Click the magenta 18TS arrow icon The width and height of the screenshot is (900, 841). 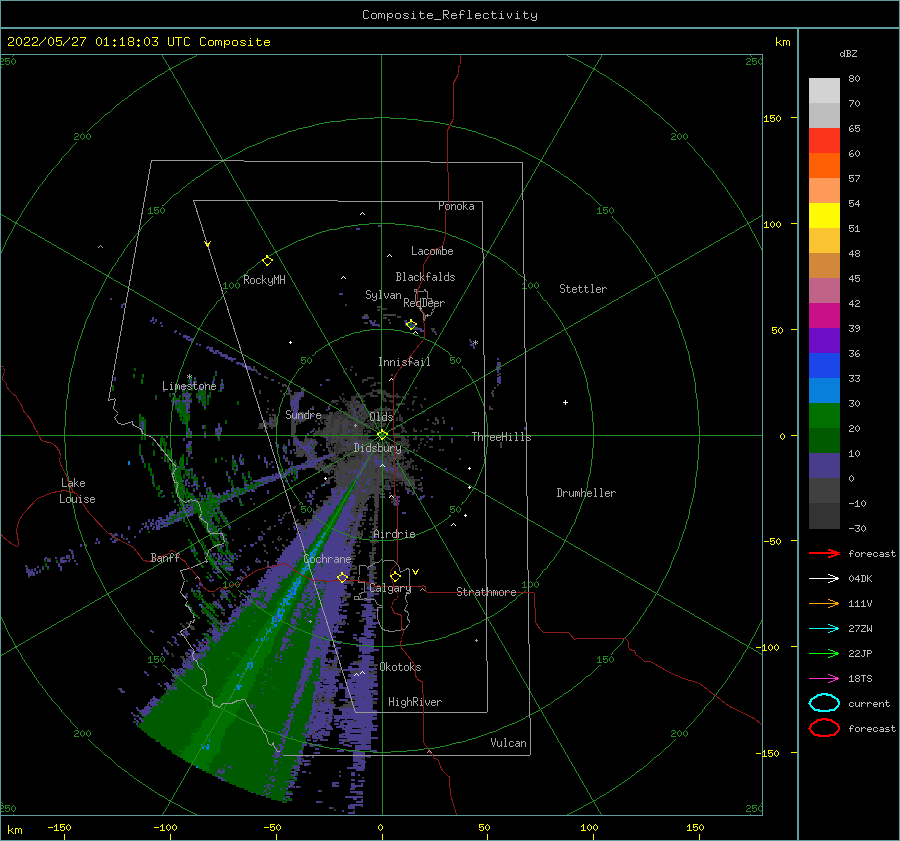click(824, 679)
